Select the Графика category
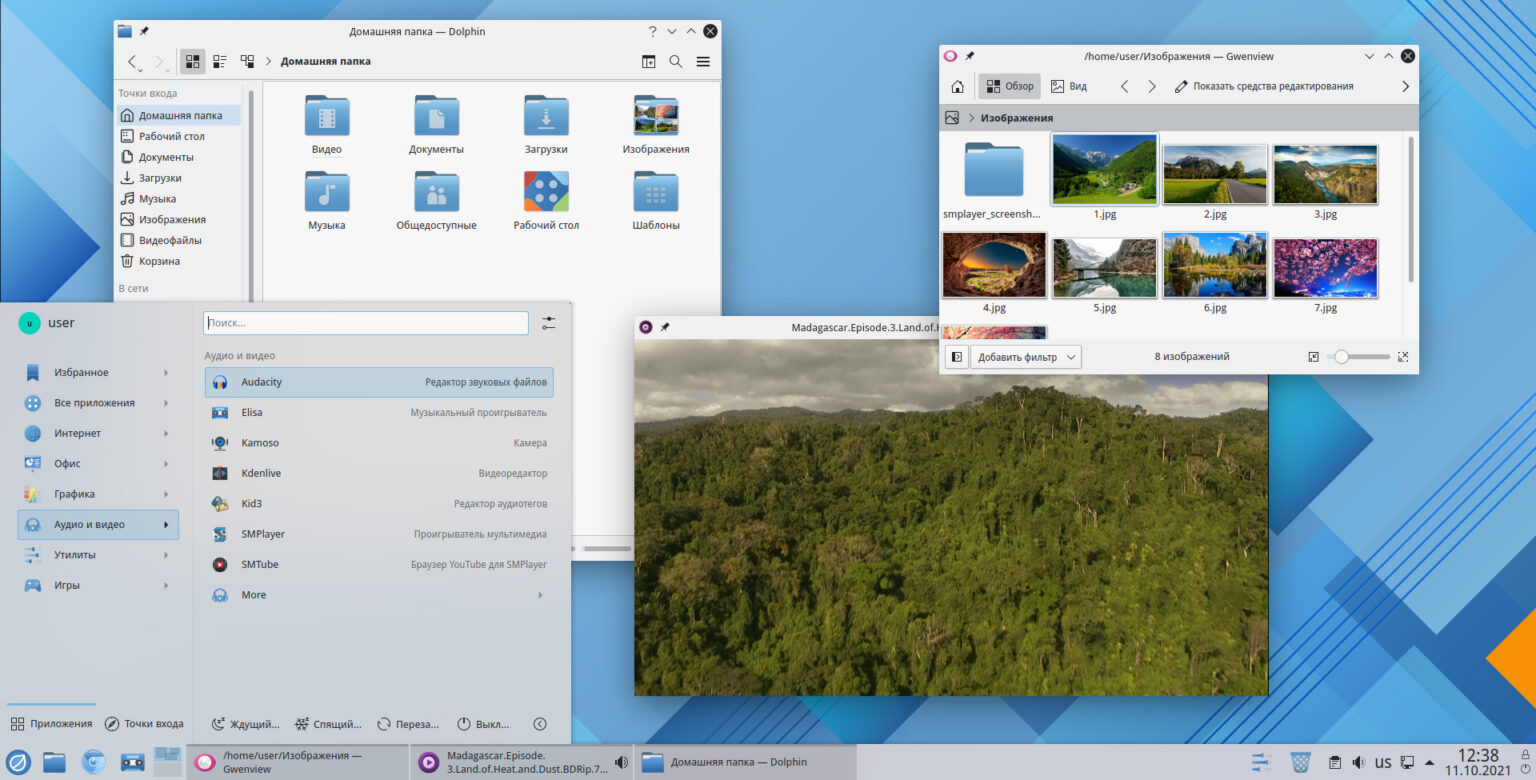This screenshot has width=1536, height=780. (98, 494)
